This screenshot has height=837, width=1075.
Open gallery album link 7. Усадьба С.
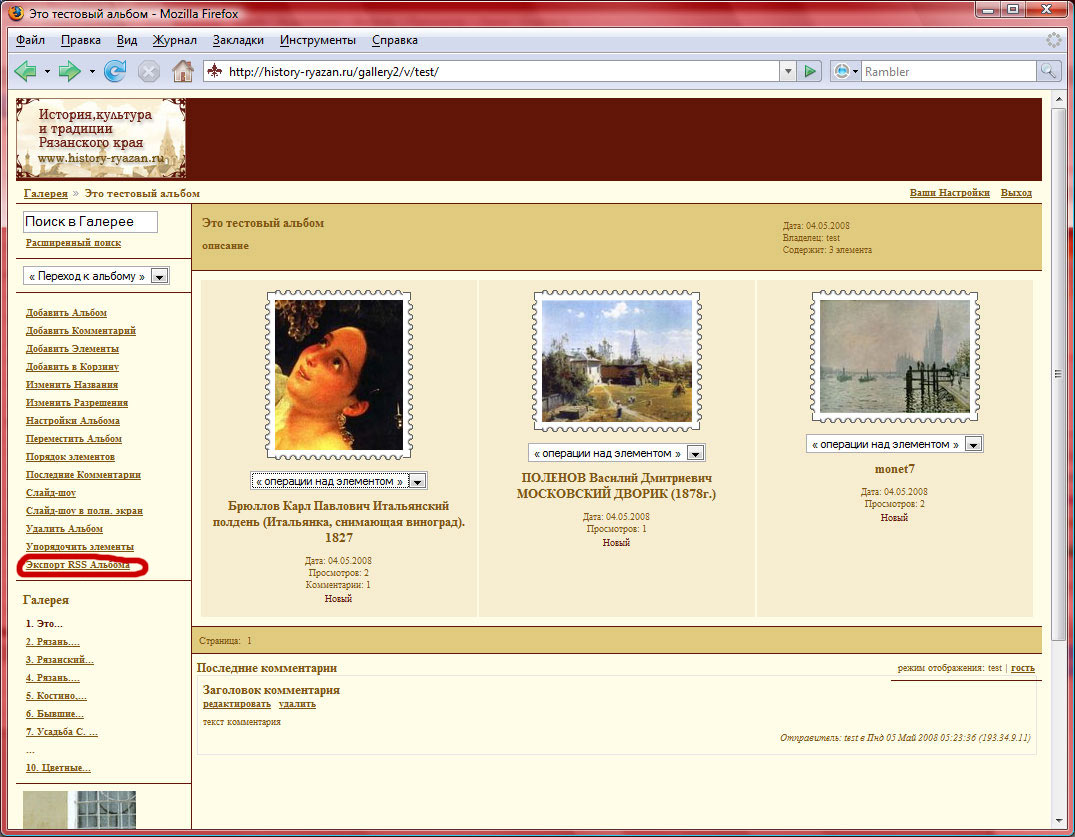tap(62, 731)
